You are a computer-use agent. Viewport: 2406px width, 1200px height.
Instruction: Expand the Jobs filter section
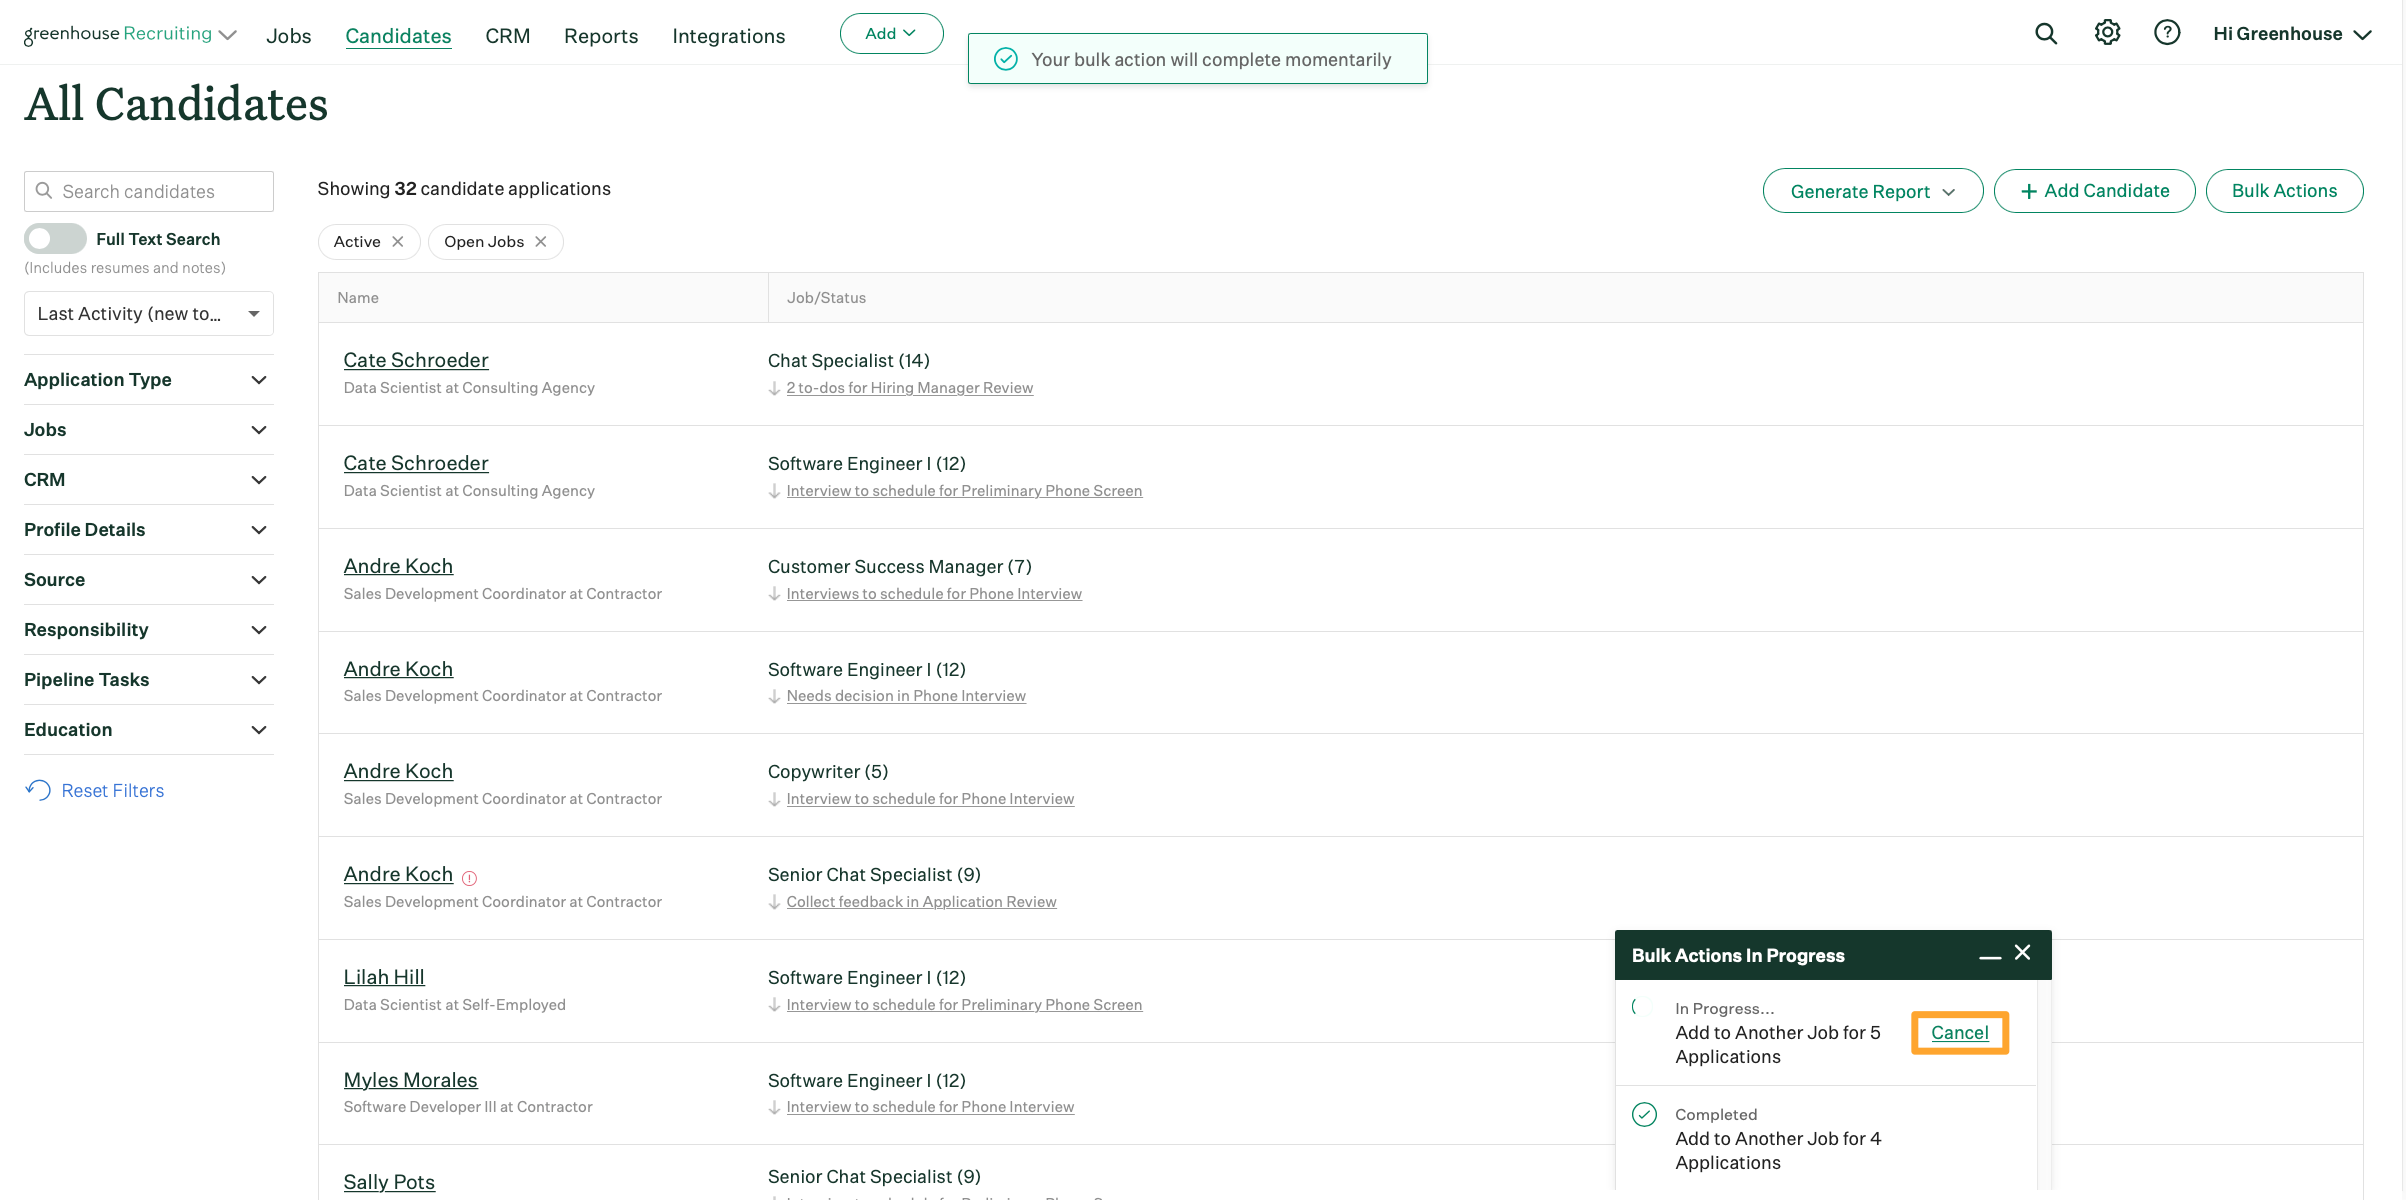(x=149, y=430)
